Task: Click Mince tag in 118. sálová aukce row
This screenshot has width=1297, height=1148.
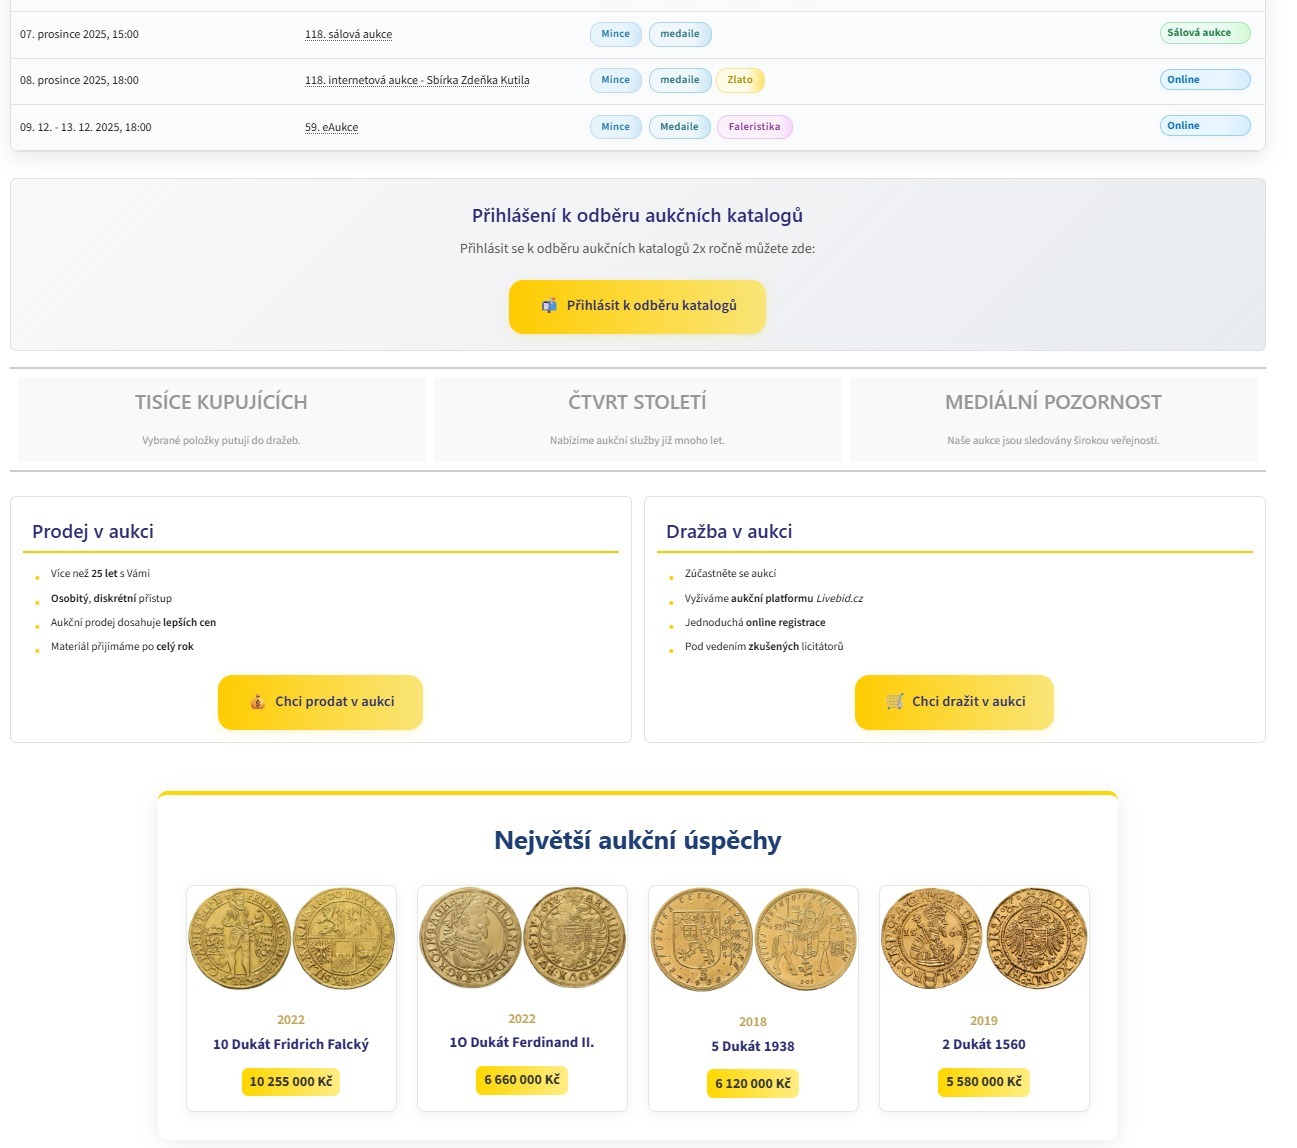Action: [x=615, y=34]
